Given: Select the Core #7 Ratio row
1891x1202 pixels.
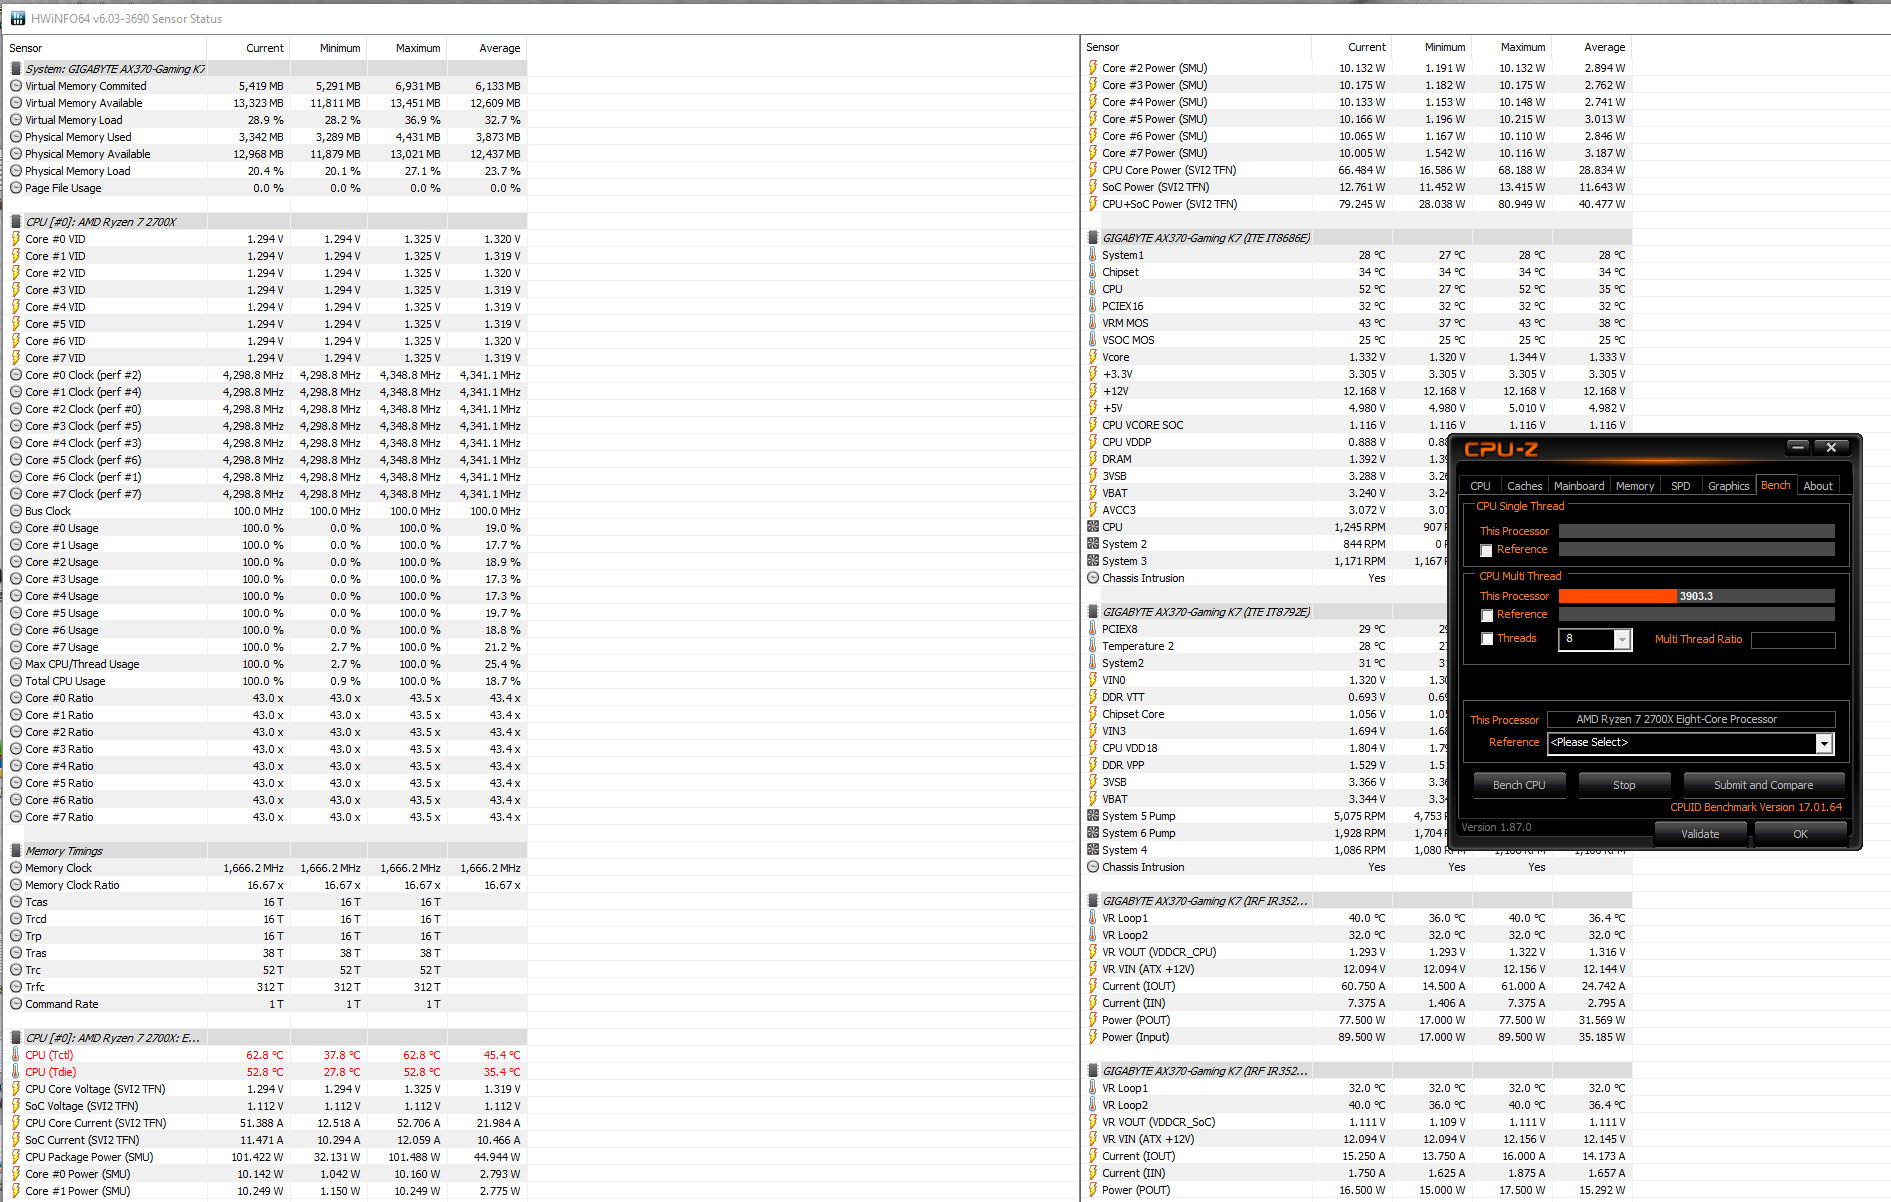Looking at the screenshot, I should coord(266,817).
